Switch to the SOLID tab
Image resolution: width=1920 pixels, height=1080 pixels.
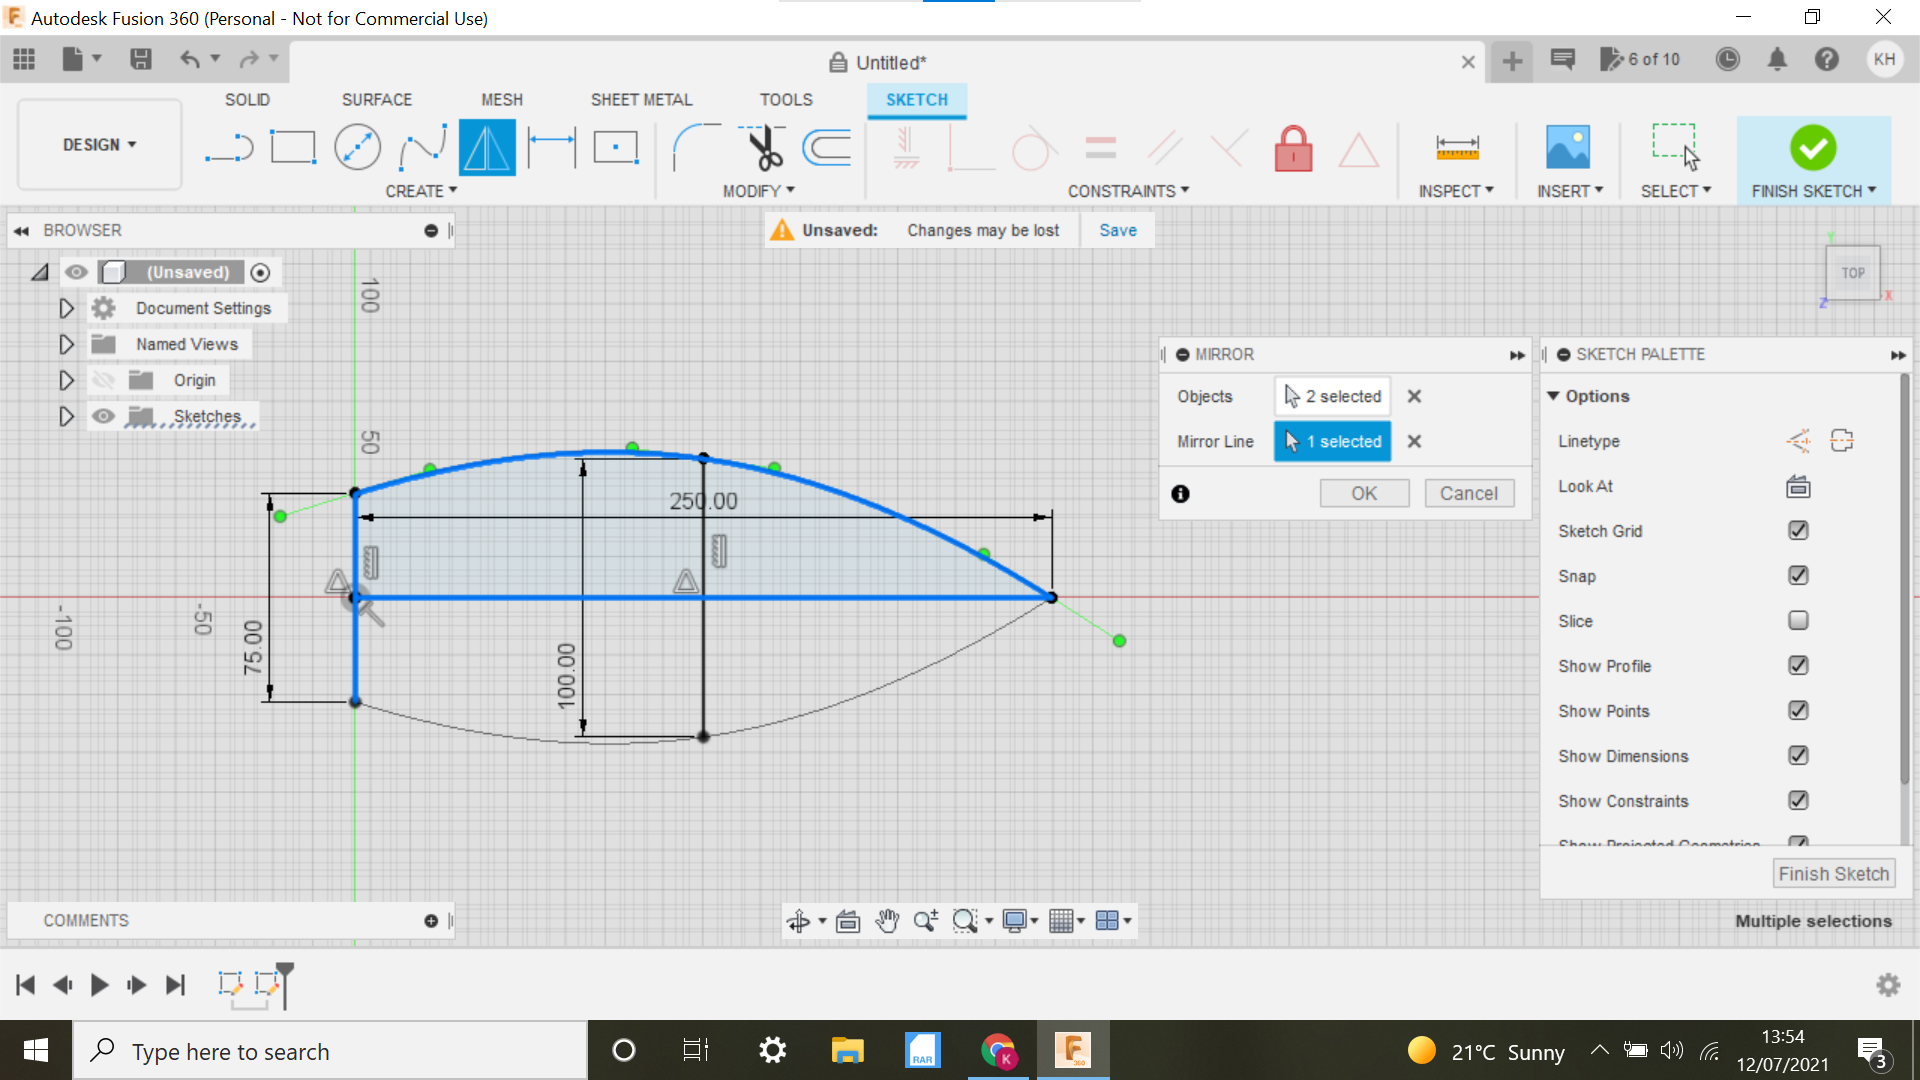[248, 99]
